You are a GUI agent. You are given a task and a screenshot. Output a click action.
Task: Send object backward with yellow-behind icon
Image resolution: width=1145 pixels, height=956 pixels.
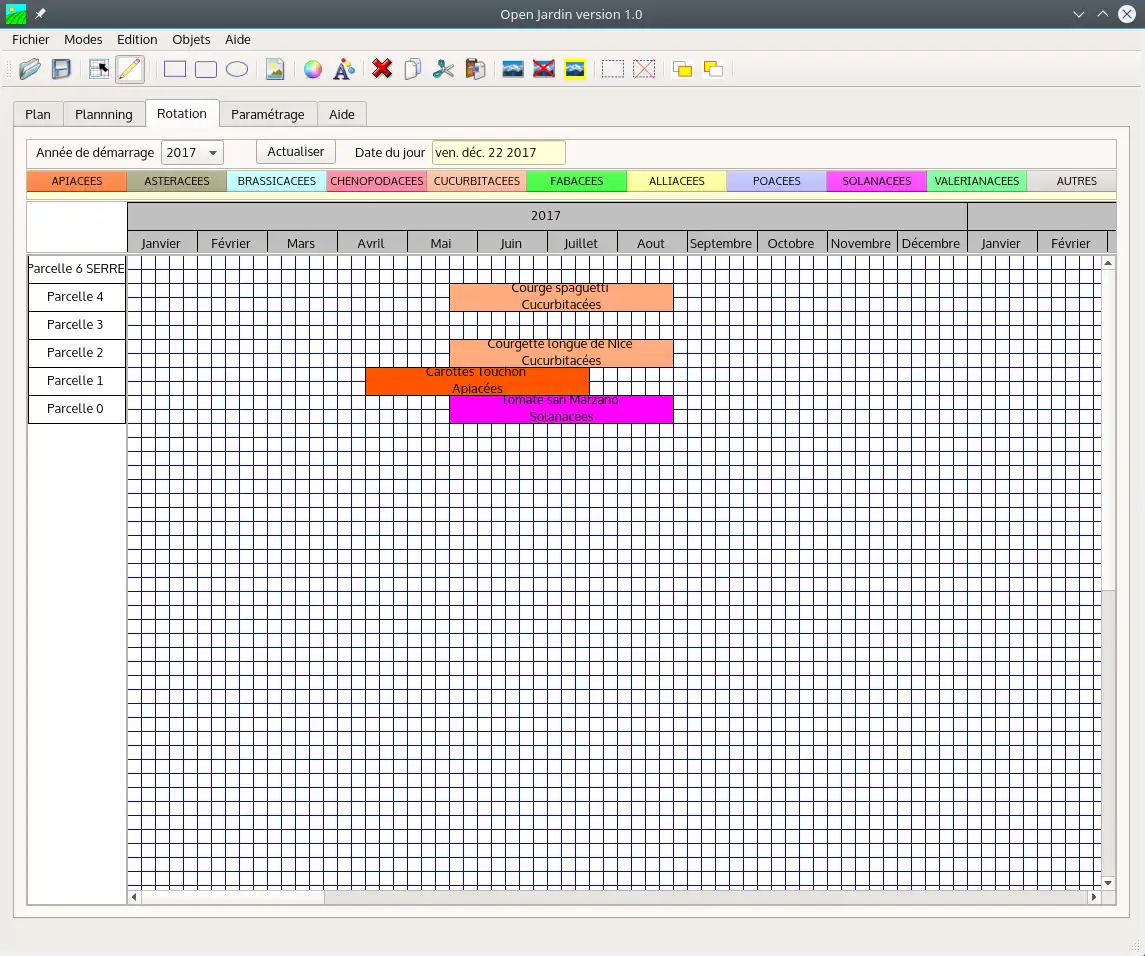click(713, 69)
